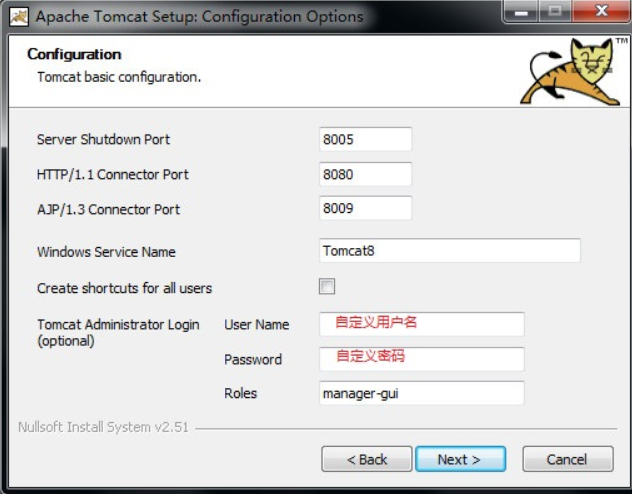
Task: Cancel the Tomcat setup
Action: tap(568, 459)
